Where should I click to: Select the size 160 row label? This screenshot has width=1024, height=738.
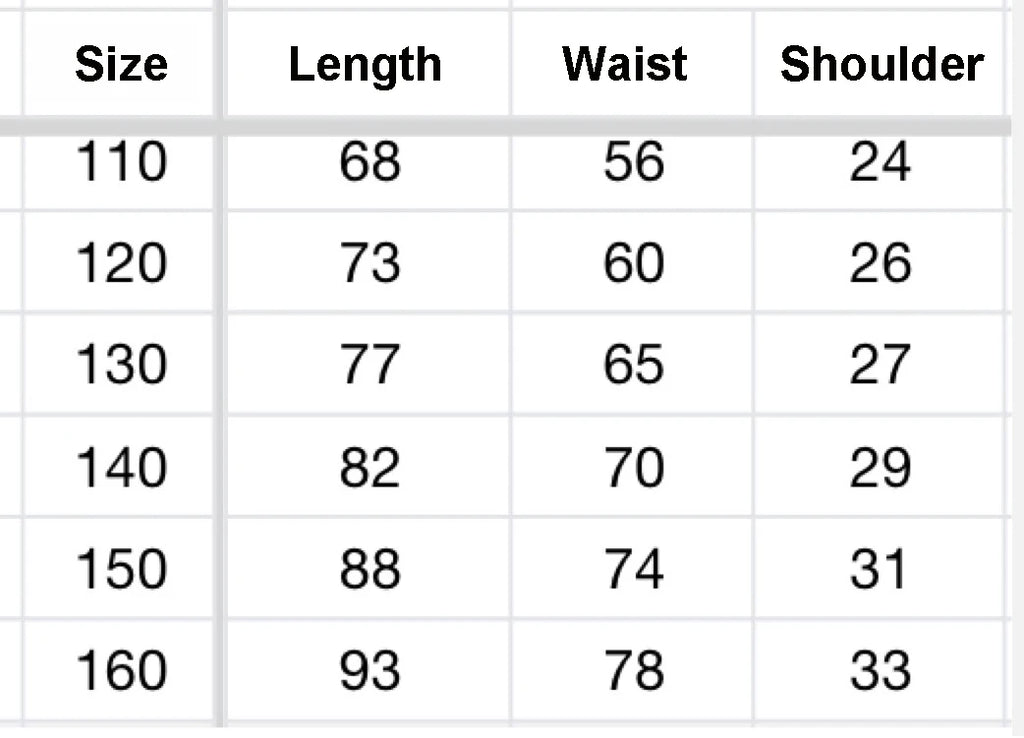(121, 670)
